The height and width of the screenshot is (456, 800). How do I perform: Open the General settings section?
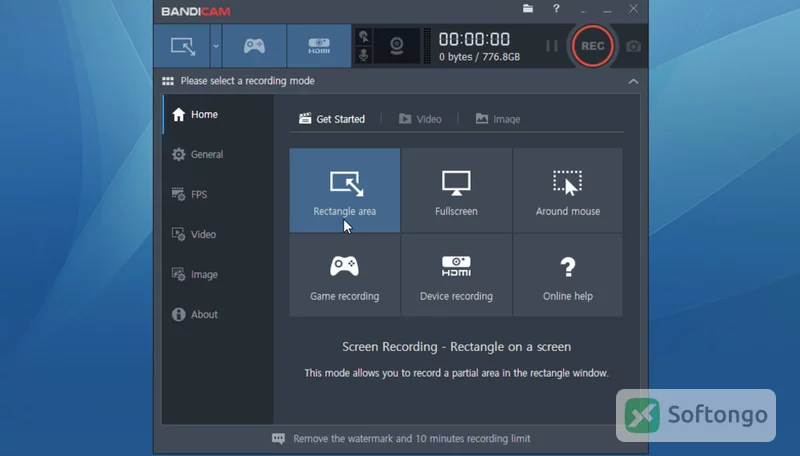pos(218,154)
